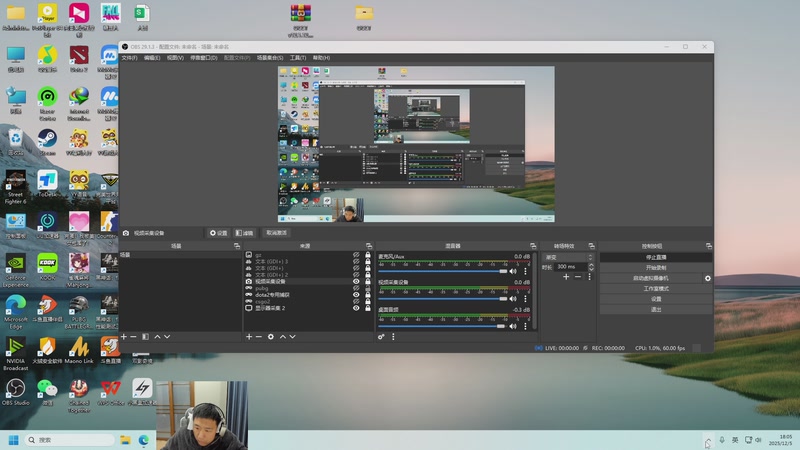This screenshot has height=450, width=800.
Task: Undock the 场景 panel icon
Action: pyautogui.click(x=237, y=246)
